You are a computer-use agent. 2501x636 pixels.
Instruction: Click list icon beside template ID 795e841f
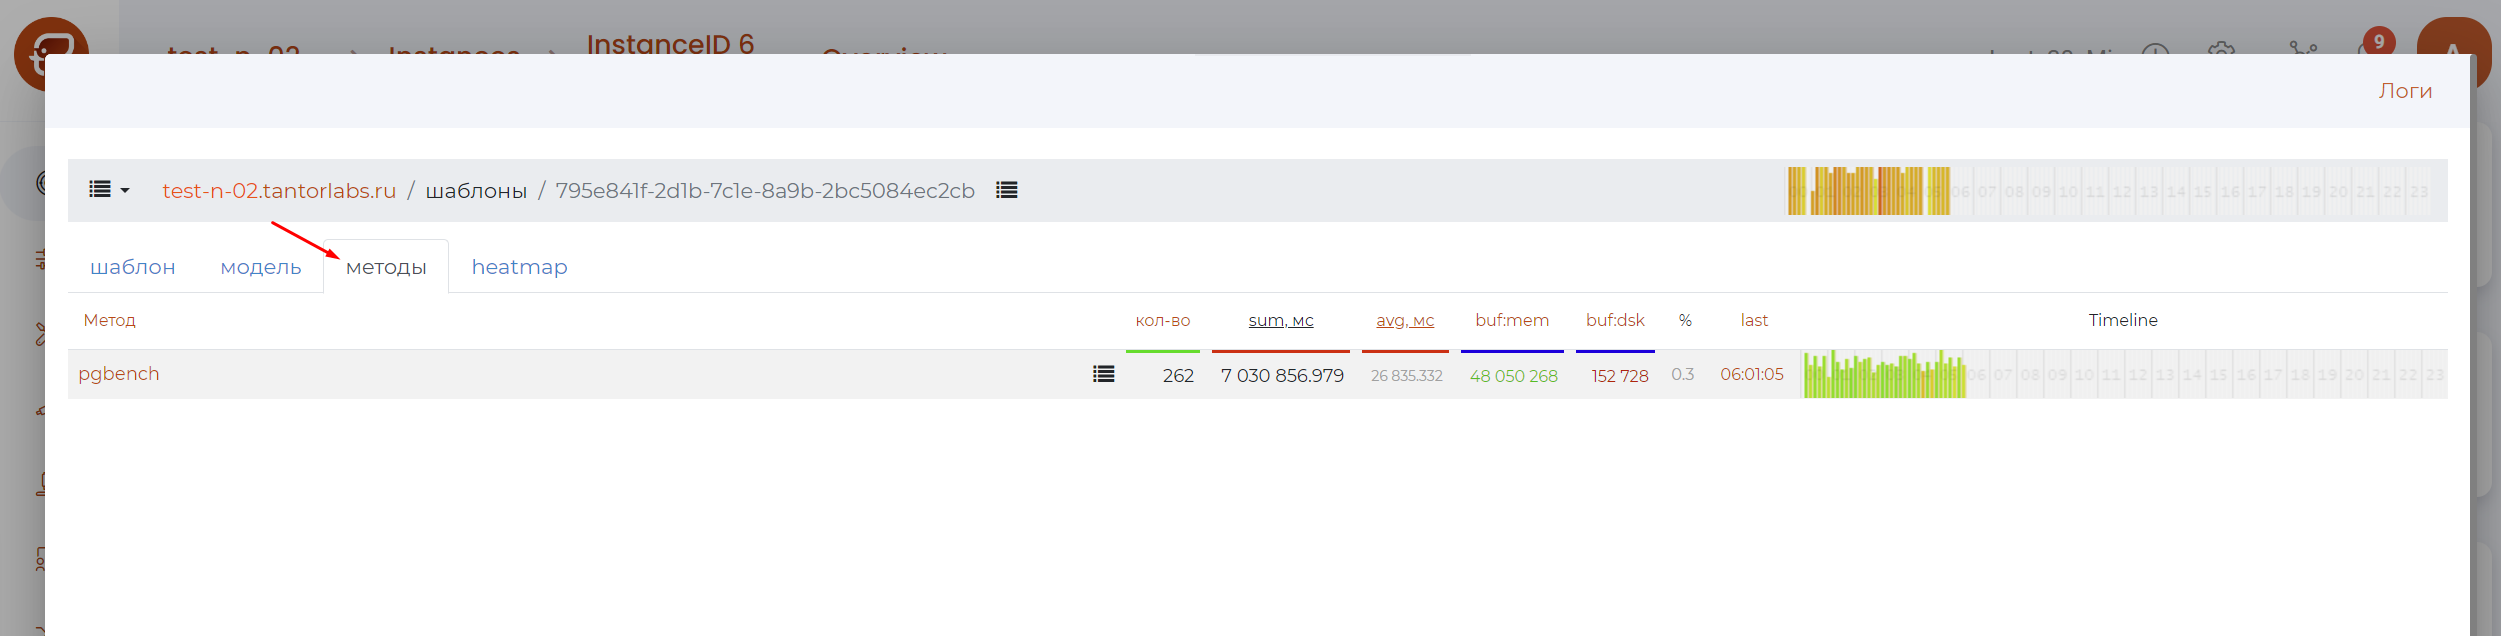point(1006,190)
